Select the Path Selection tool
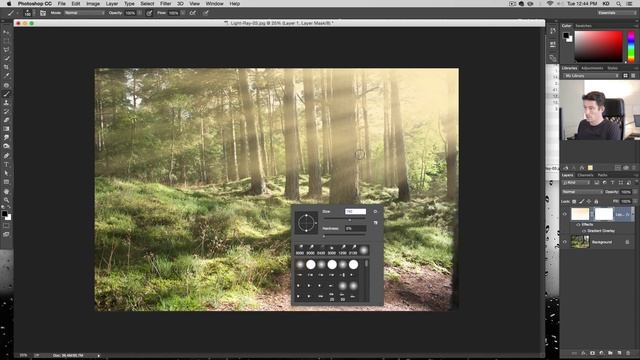This screenshot has height=360, width=640. tap(6, 173)
